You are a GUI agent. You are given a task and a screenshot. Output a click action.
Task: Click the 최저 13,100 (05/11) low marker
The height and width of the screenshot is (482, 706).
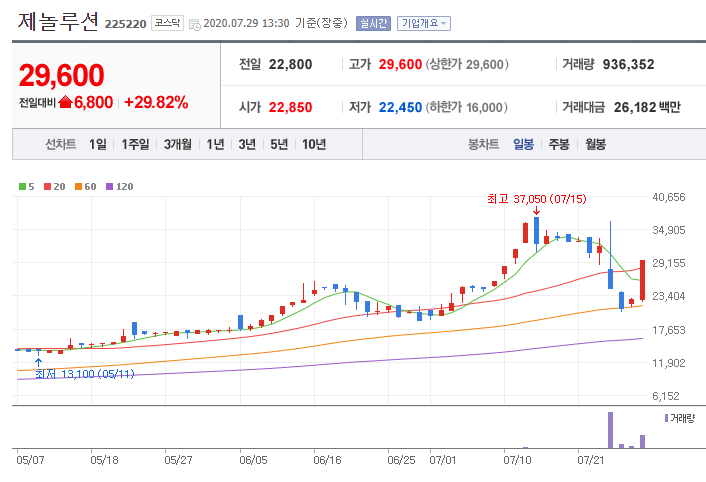84,374
